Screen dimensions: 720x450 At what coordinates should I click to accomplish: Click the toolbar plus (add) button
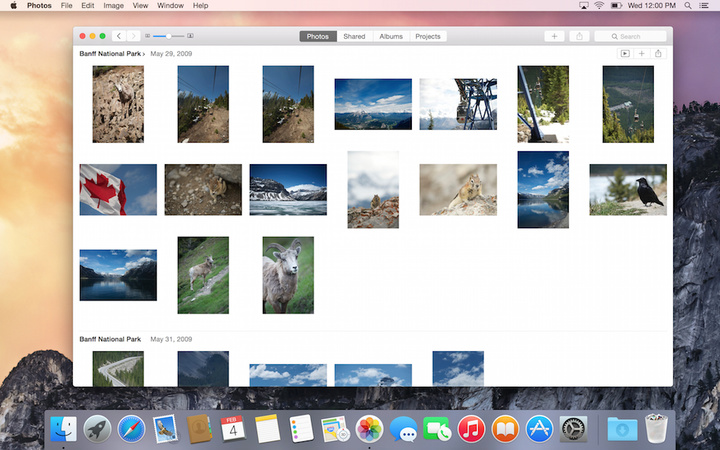[x=554, y=36]
